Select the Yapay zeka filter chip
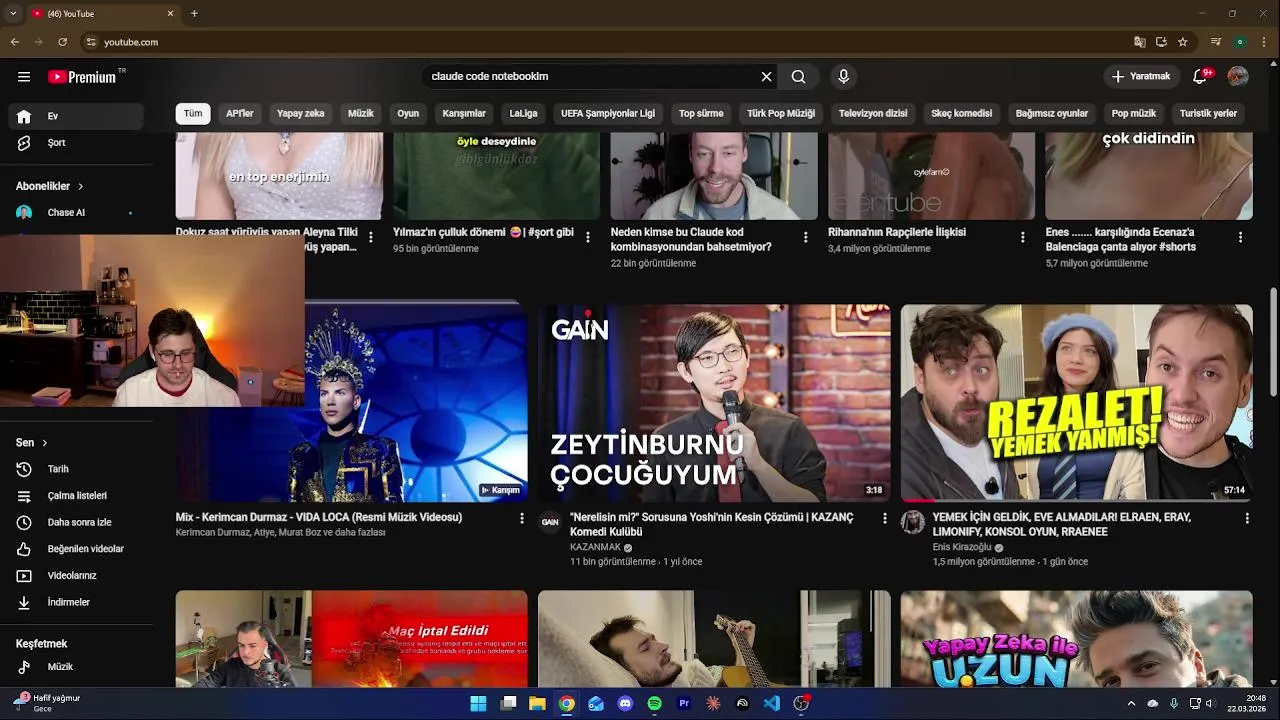 coord(301,114)
